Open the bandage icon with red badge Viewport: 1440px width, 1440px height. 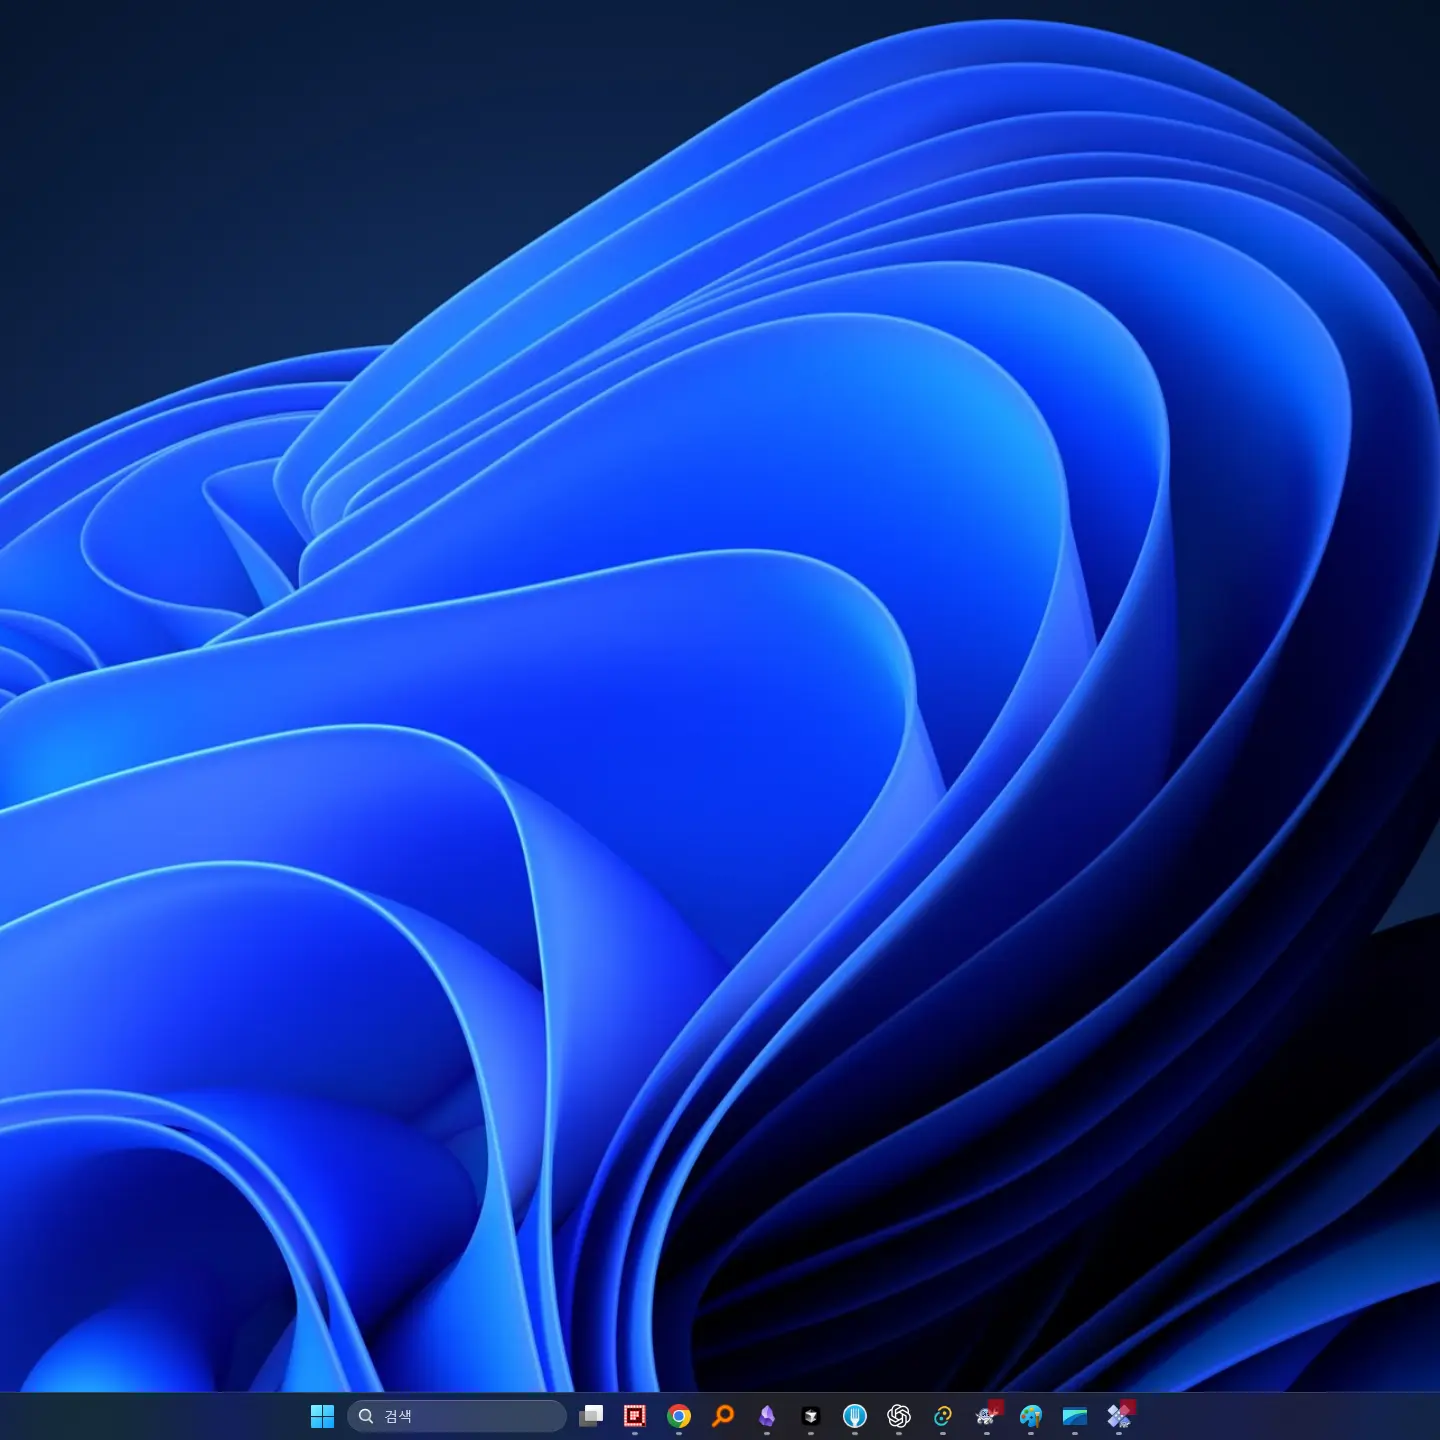coord(1119,1415)
